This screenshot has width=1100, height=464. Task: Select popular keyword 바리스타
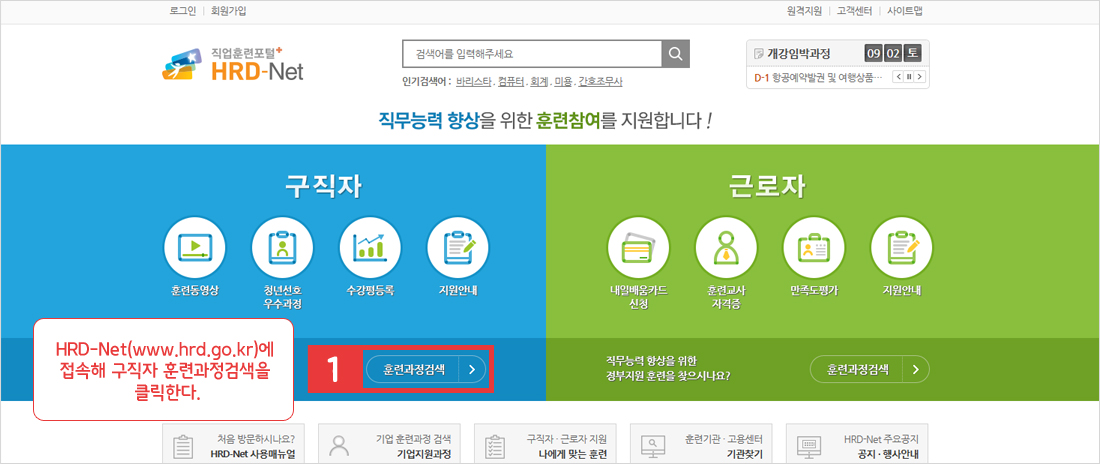474,81
